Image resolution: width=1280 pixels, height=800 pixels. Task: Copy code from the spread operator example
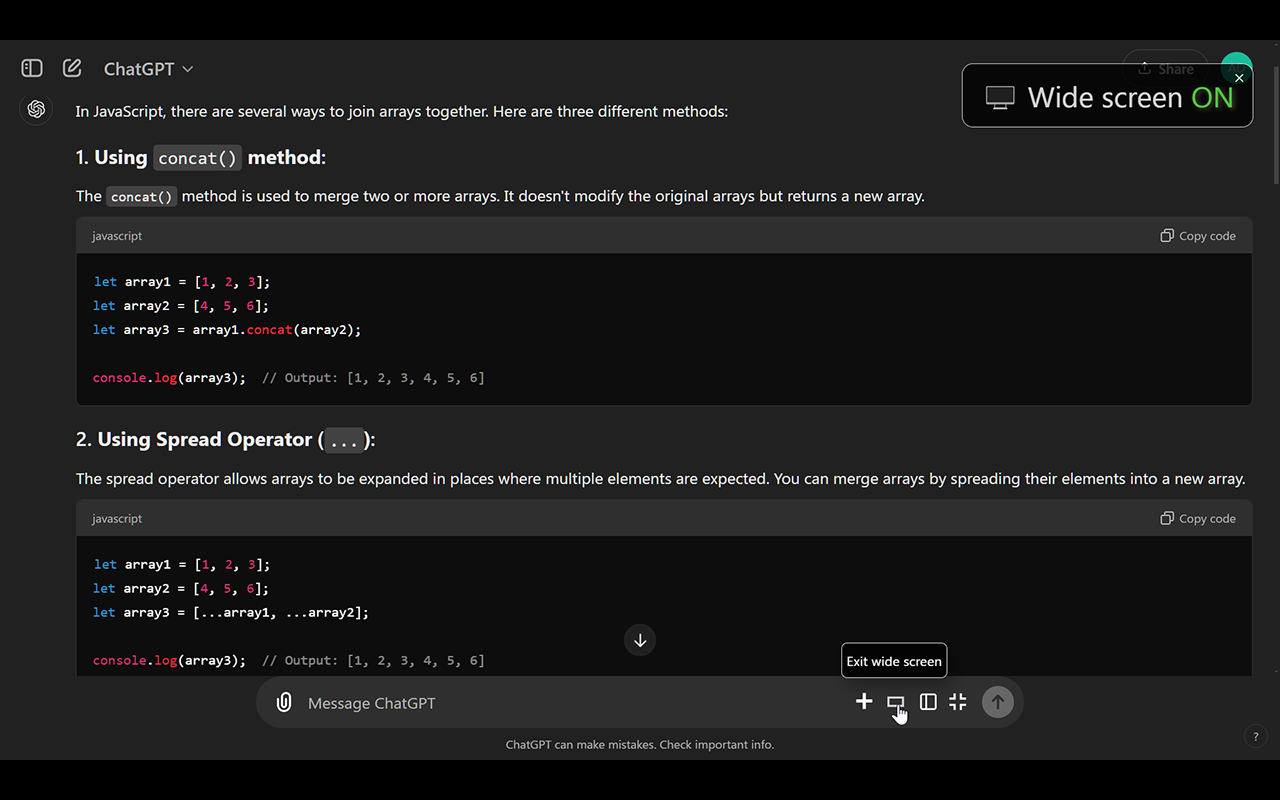coord(1198,519)
